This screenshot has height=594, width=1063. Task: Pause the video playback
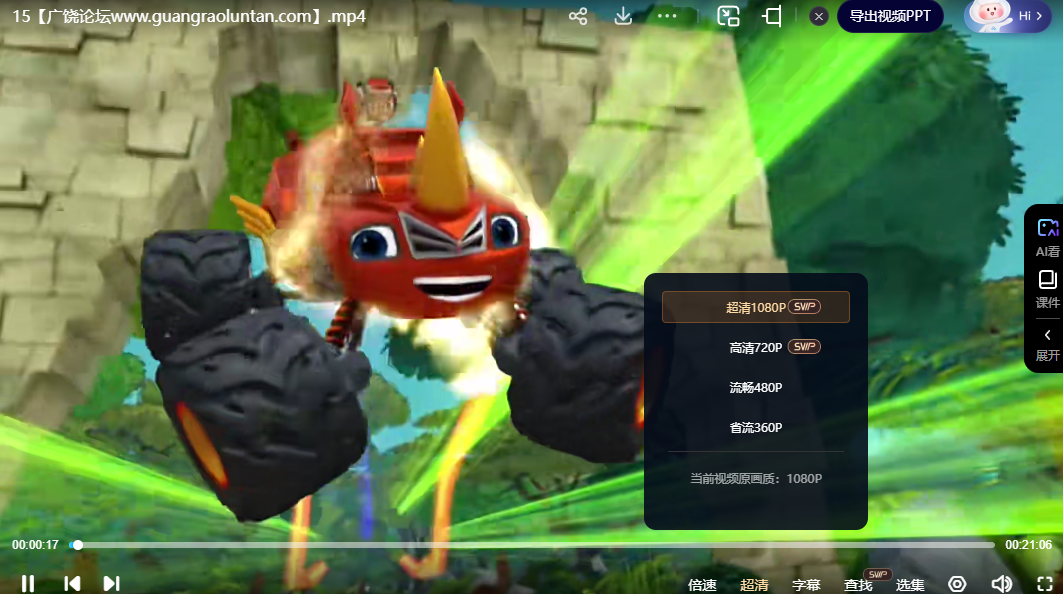28,583
